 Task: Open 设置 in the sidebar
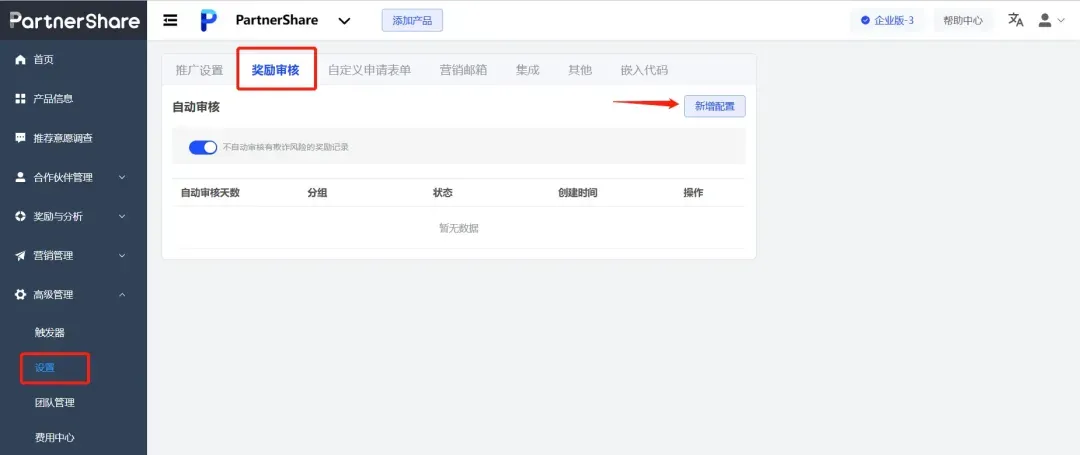click(x=45, y=368)
